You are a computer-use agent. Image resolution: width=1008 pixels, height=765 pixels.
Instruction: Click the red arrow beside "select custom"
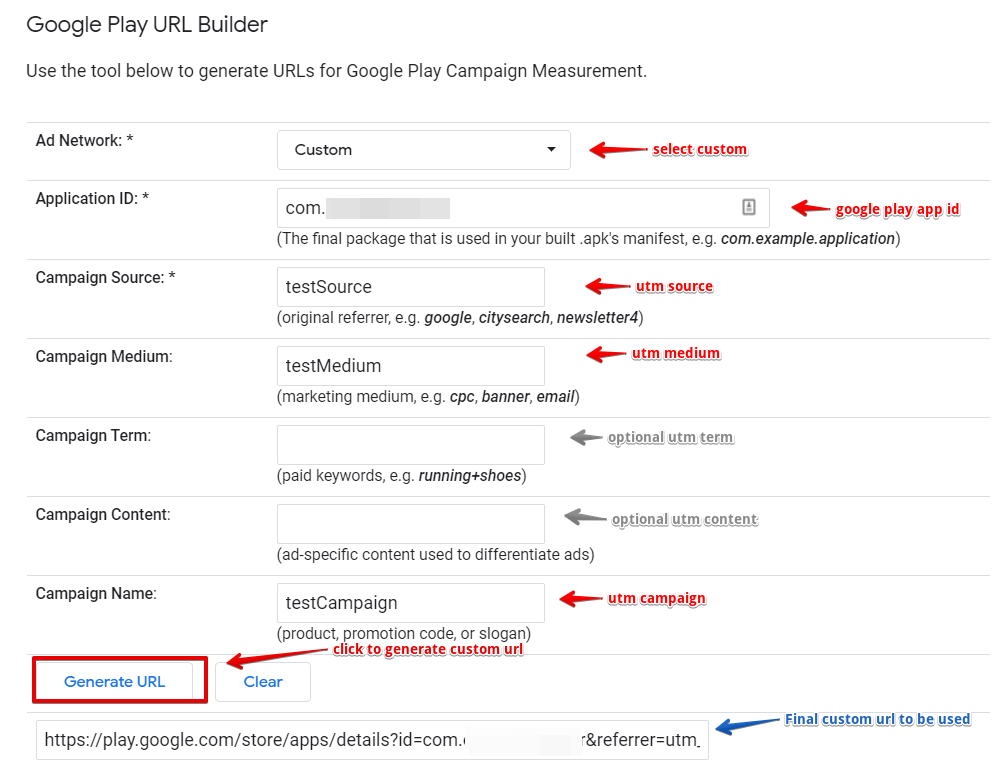(617, 150)
